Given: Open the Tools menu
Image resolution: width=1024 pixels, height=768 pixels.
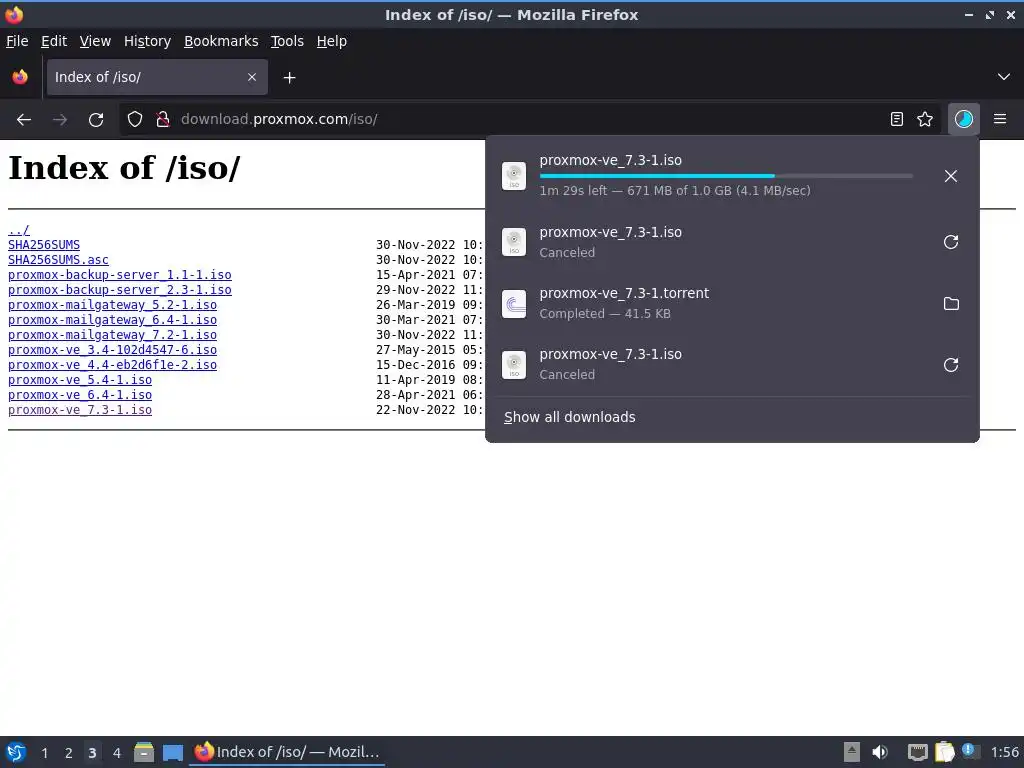Looking at the screenshot, I should pos(287,41).
